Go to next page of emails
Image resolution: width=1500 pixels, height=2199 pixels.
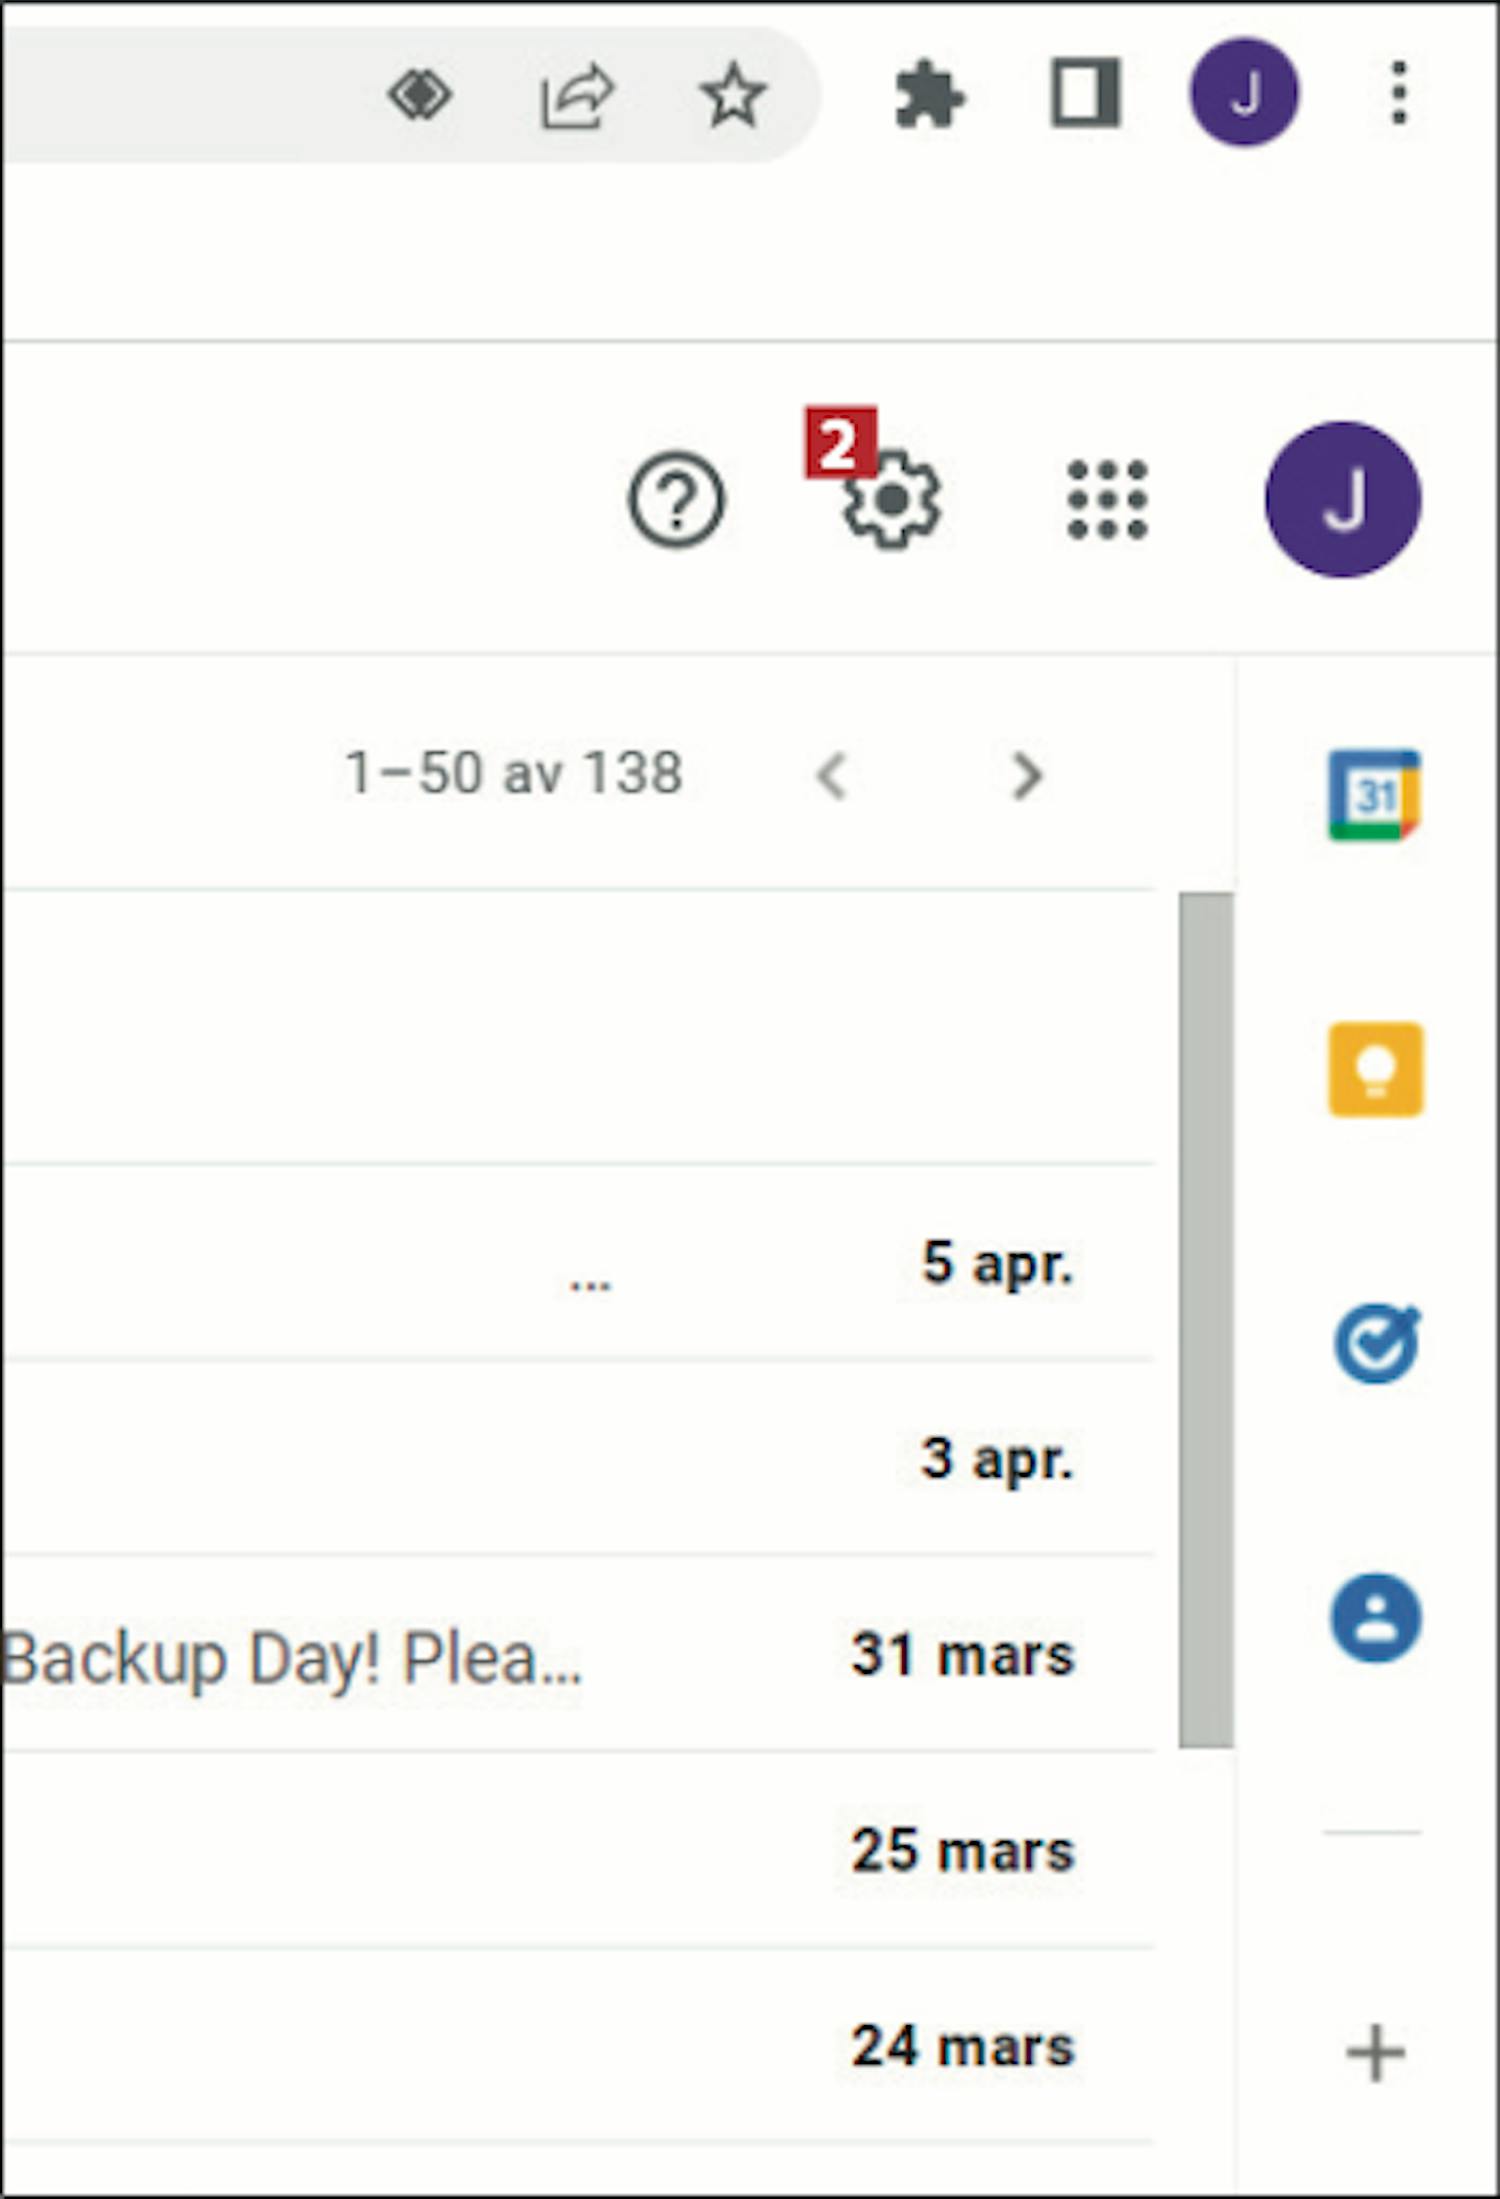pos(1026,775)
